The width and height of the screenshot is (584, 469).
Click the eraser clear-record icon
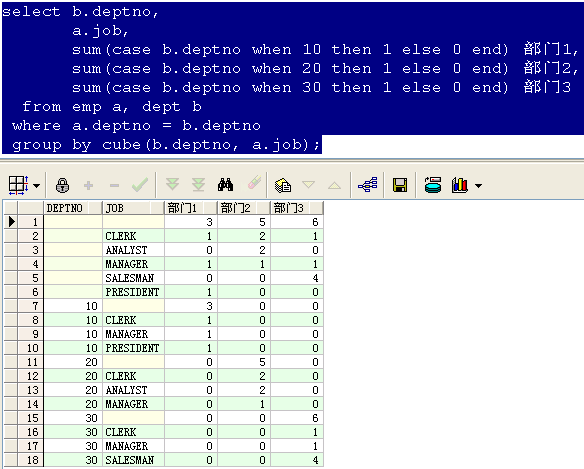254,183
